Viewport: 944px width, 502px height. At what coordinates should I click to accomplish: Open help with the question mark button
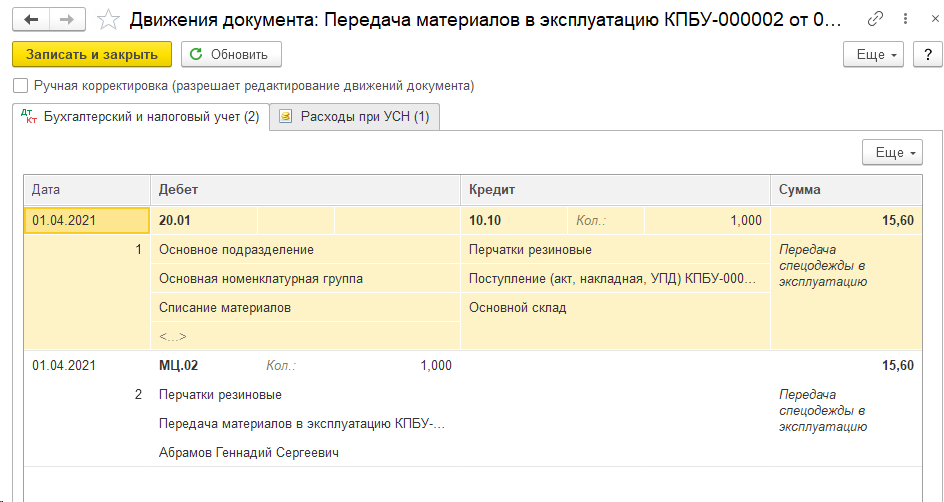(927, 54)
